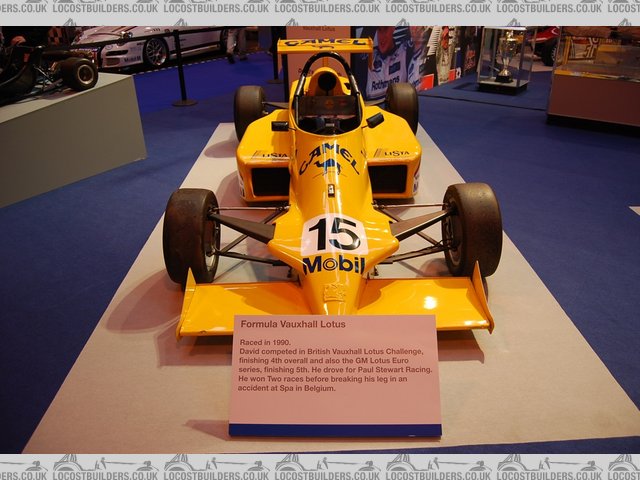Screen dimensions: 640x480
Task: Select the front tire on the image's left
Action: (x=190, y=234)
